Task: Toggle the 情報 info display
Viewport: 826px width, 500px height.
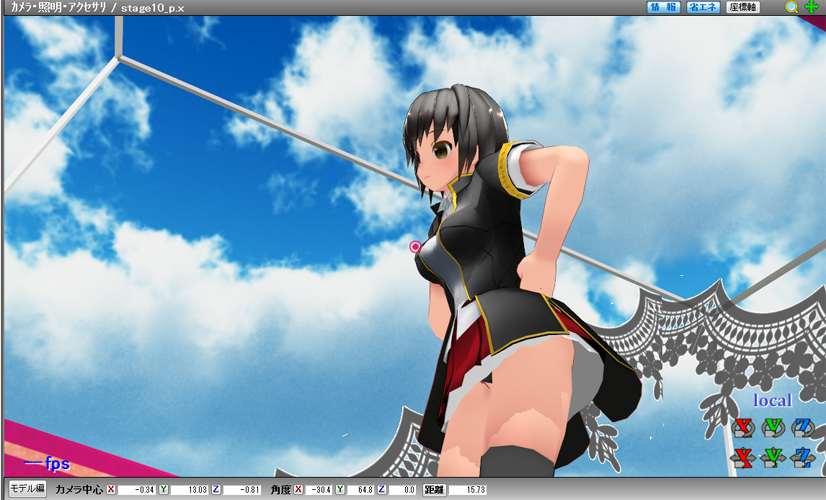Action: (x=663, y=7)
